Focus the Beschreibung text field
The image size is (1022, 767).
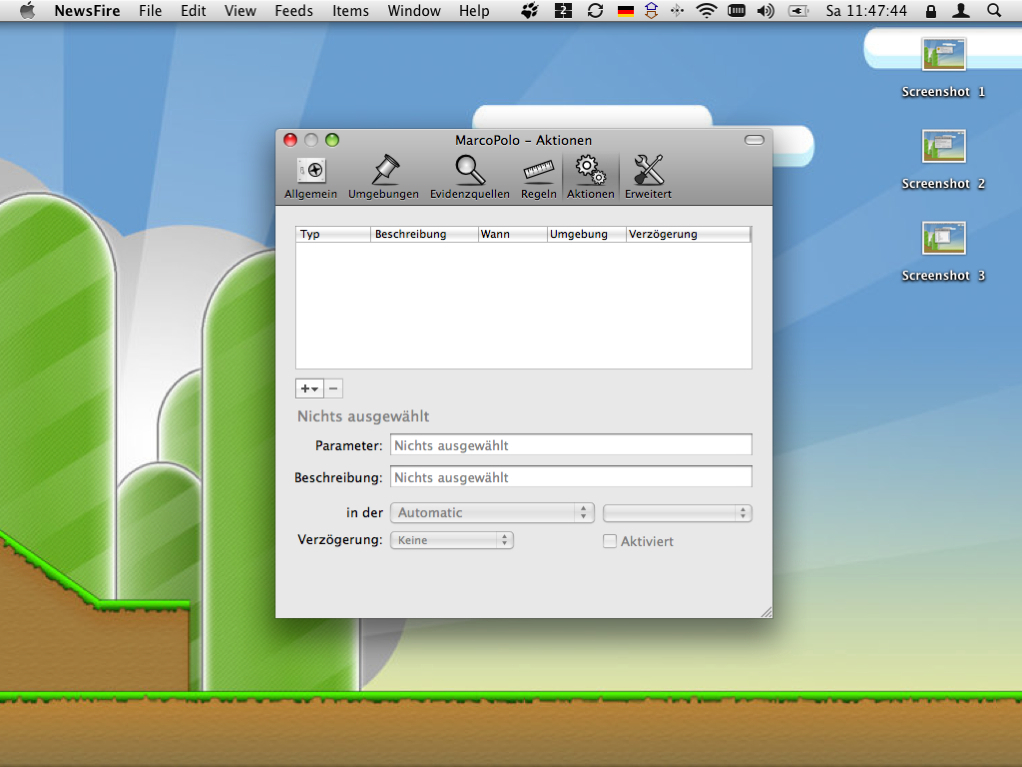[x=570, y=477]
